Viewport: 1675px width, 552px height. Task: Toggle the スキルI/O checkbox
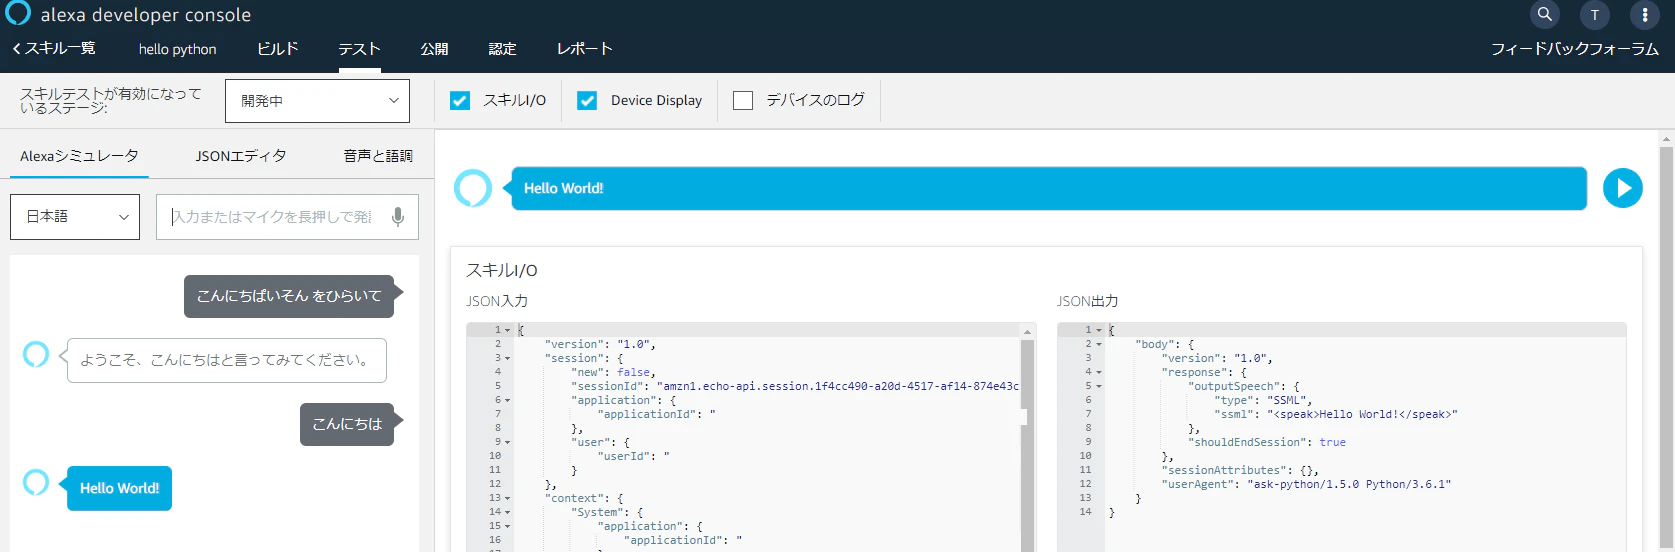pyautogui.click(x=460, y=100)
